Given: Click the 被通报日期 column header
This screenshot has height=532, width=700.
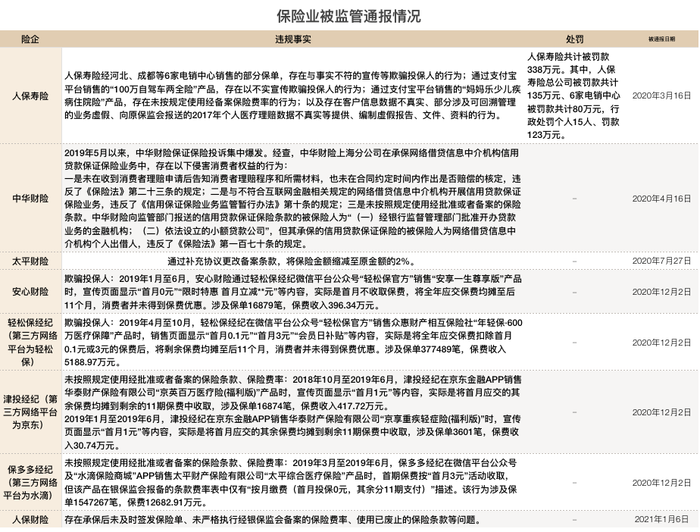Looking at the screenshot, I should tap(662, 39).
